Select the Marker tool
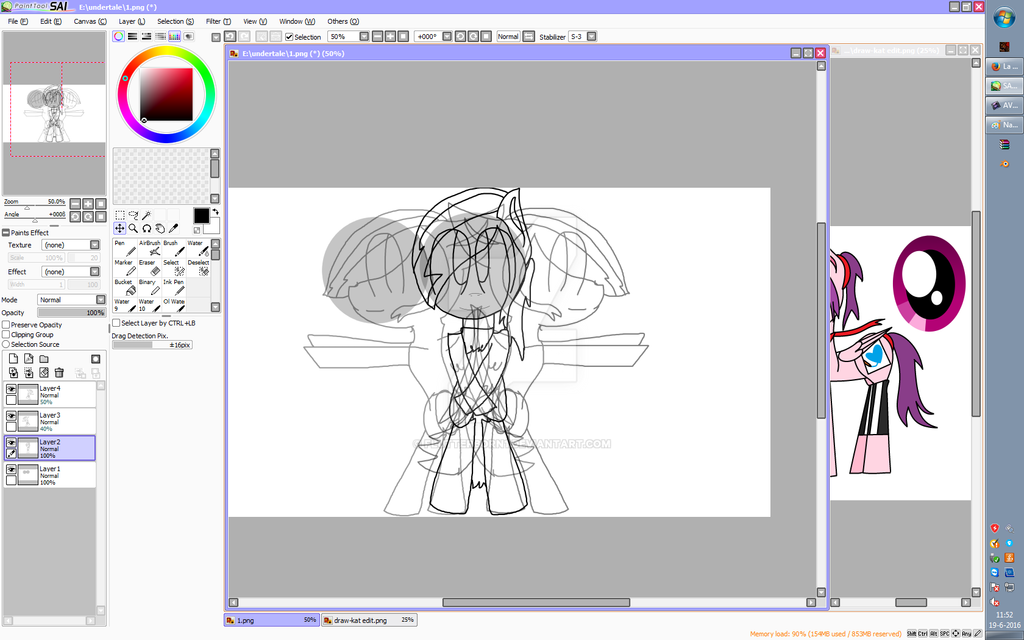Image resolution: width=1024 pixels, height=640 pixels. point(125,268)
